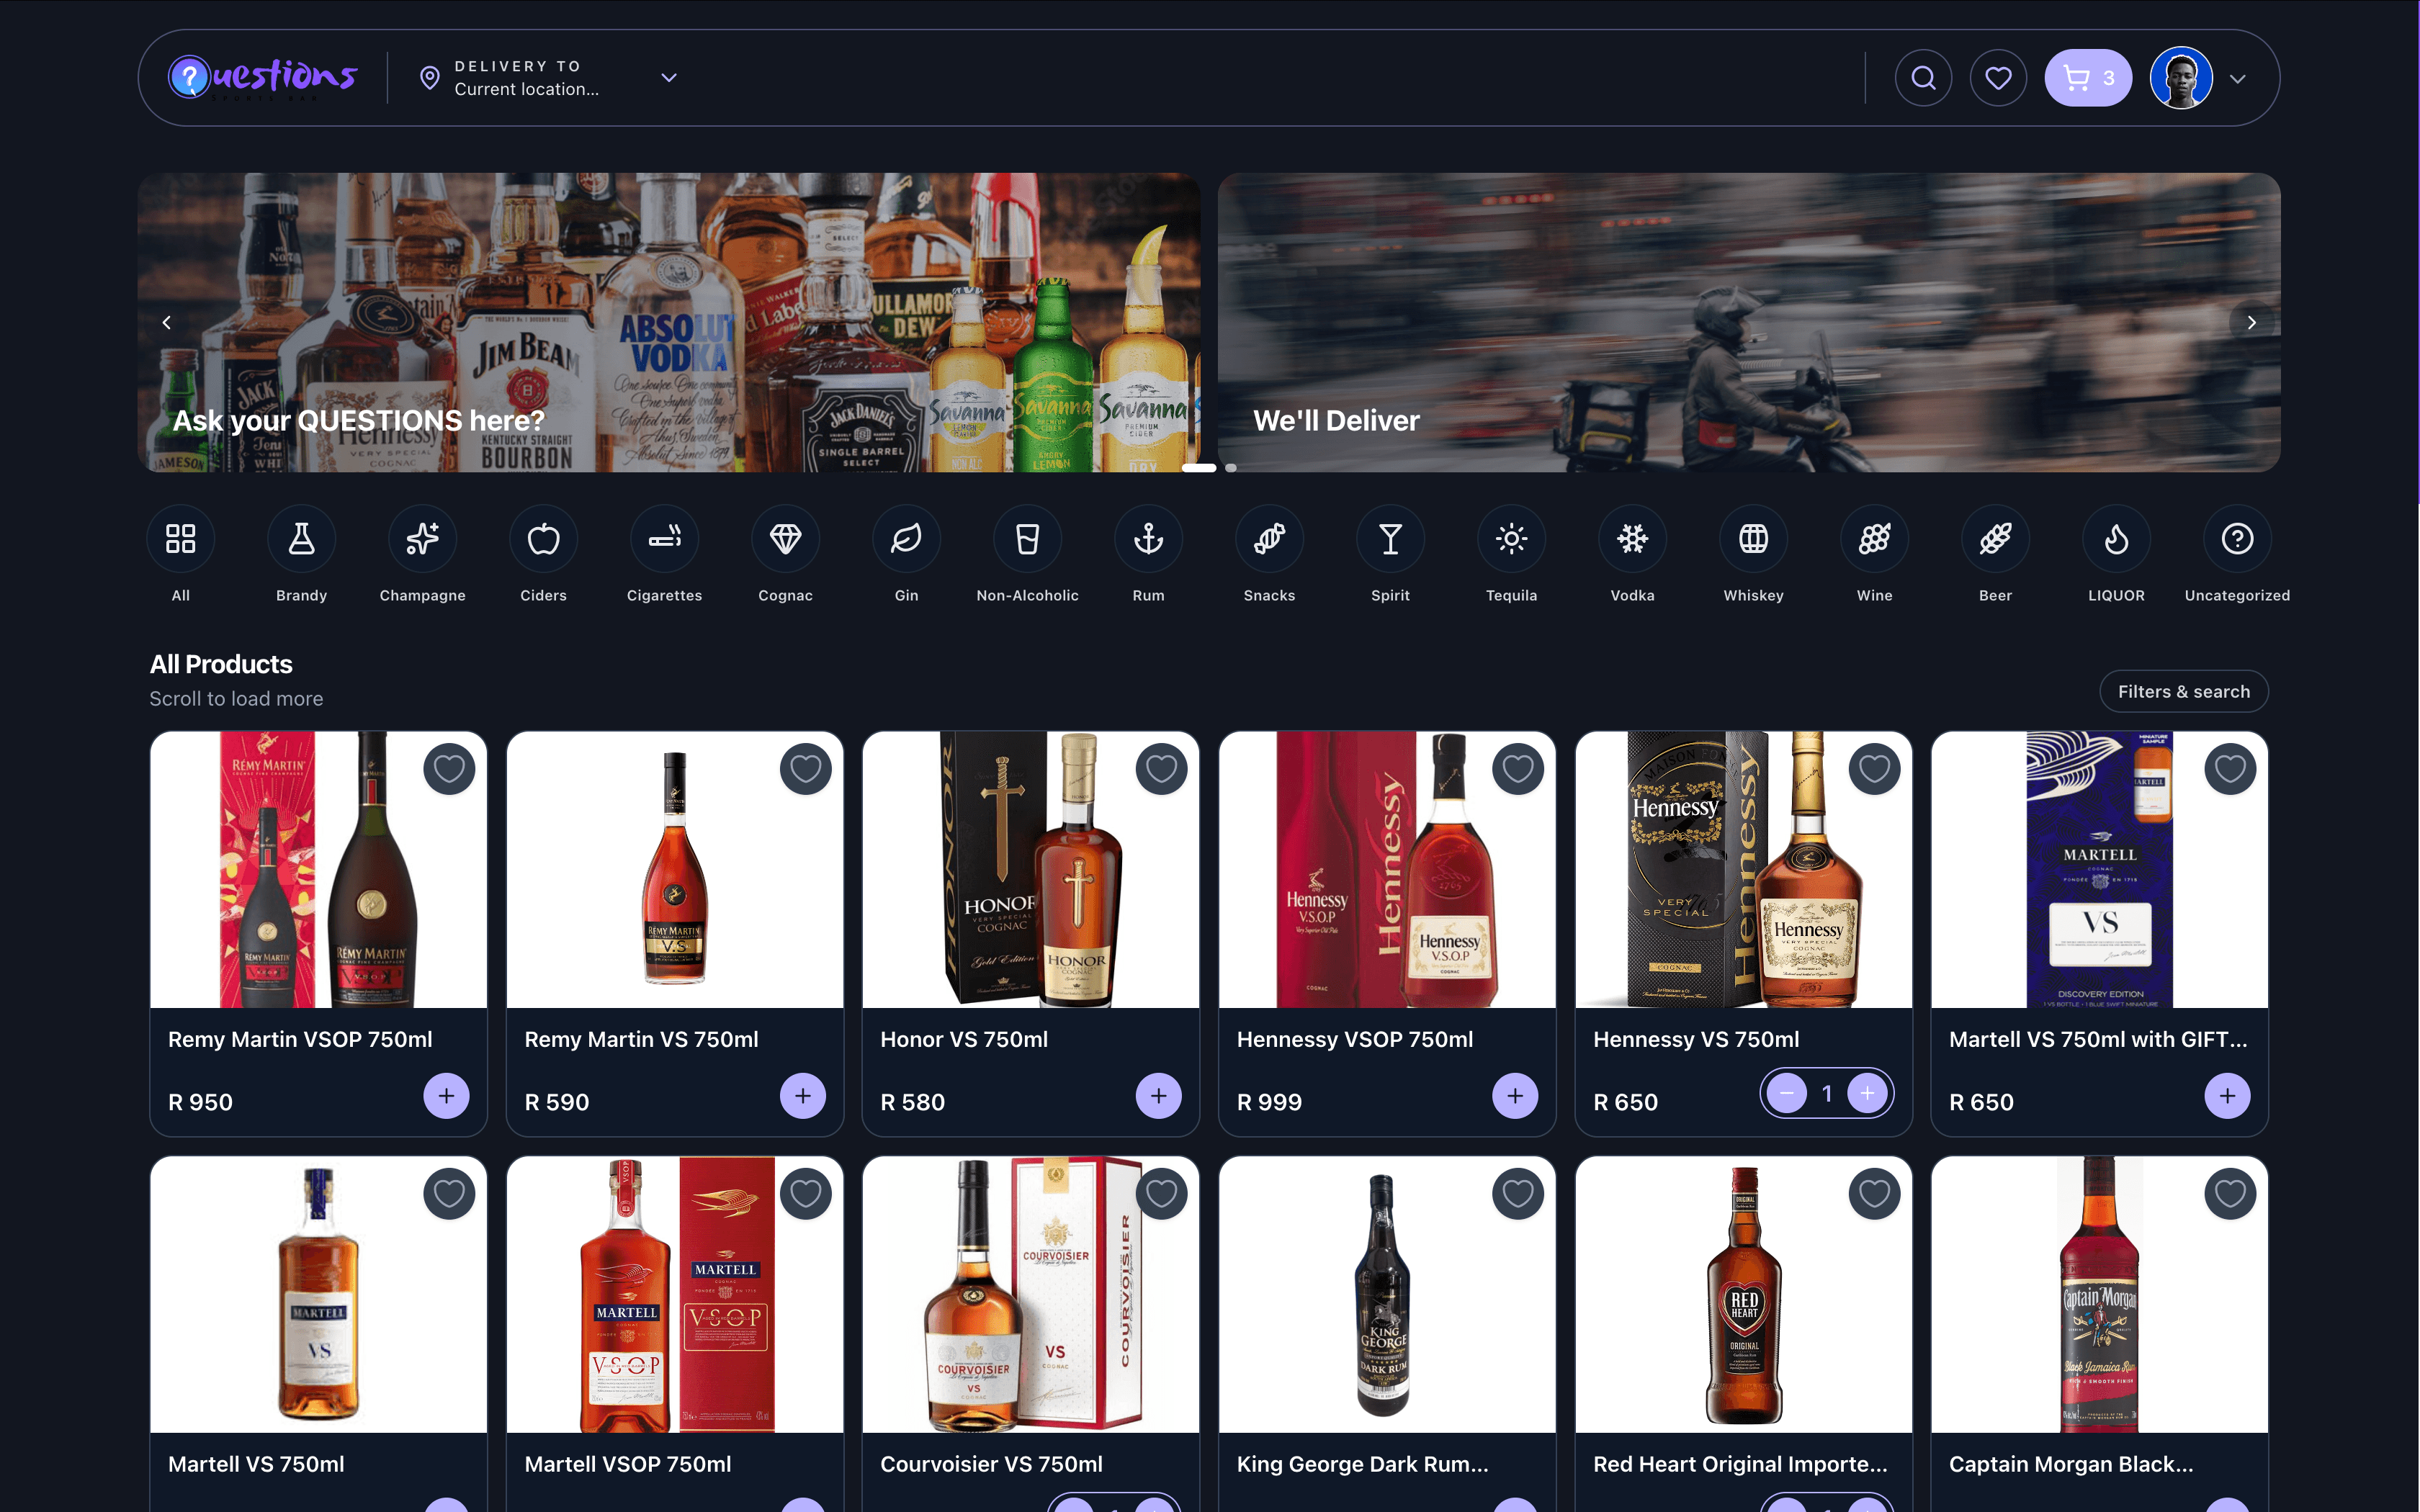Screen dimensions: 2420x1512
Task: Open Martell VSOP 750ml product title
Action: point(628,1465)
